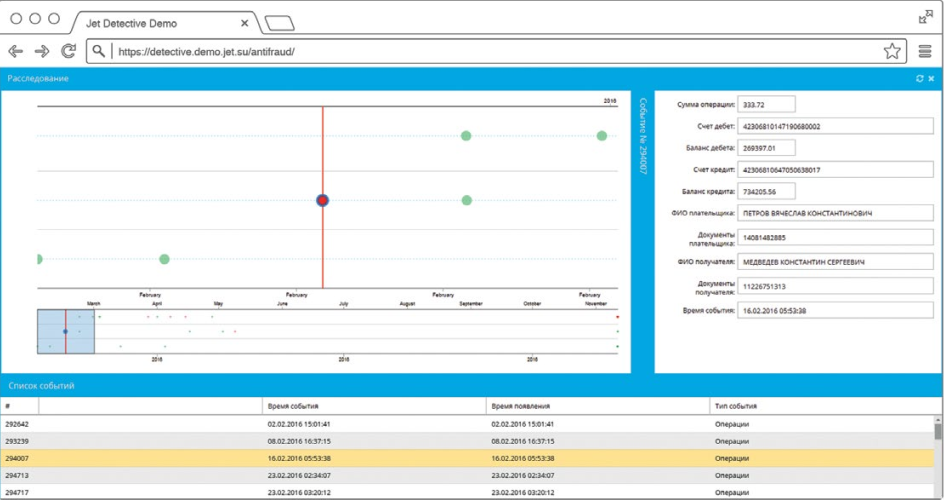
Task: Select highlighted event row 294007
Action: (467, 458)
